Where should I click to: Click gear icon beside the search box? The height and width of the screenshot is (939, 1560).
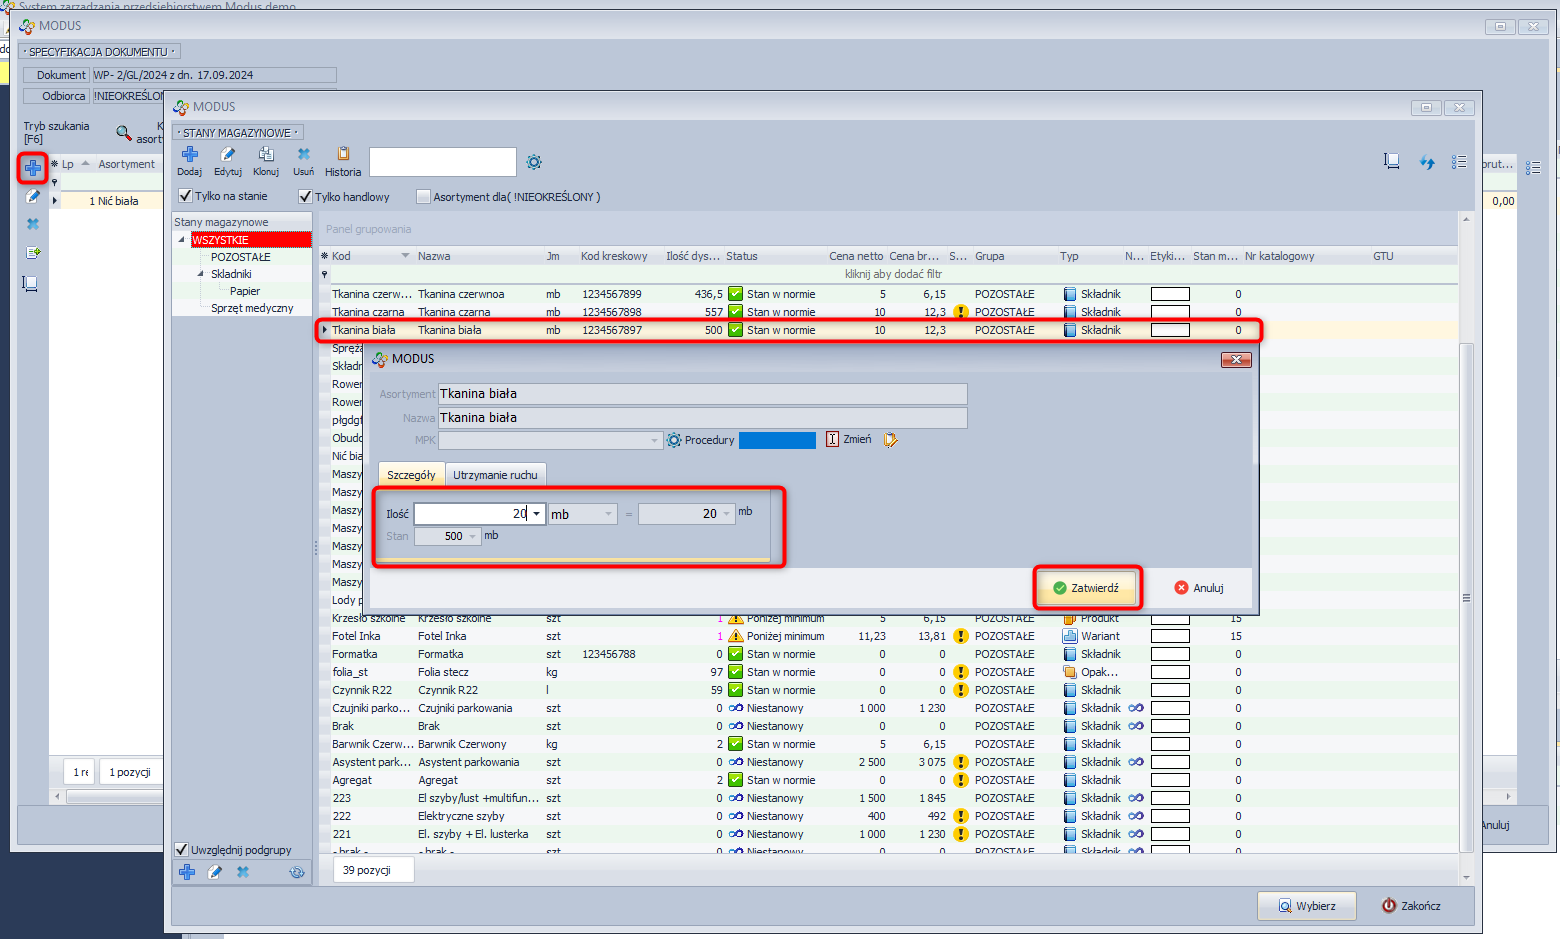click(x=534, y=162)
